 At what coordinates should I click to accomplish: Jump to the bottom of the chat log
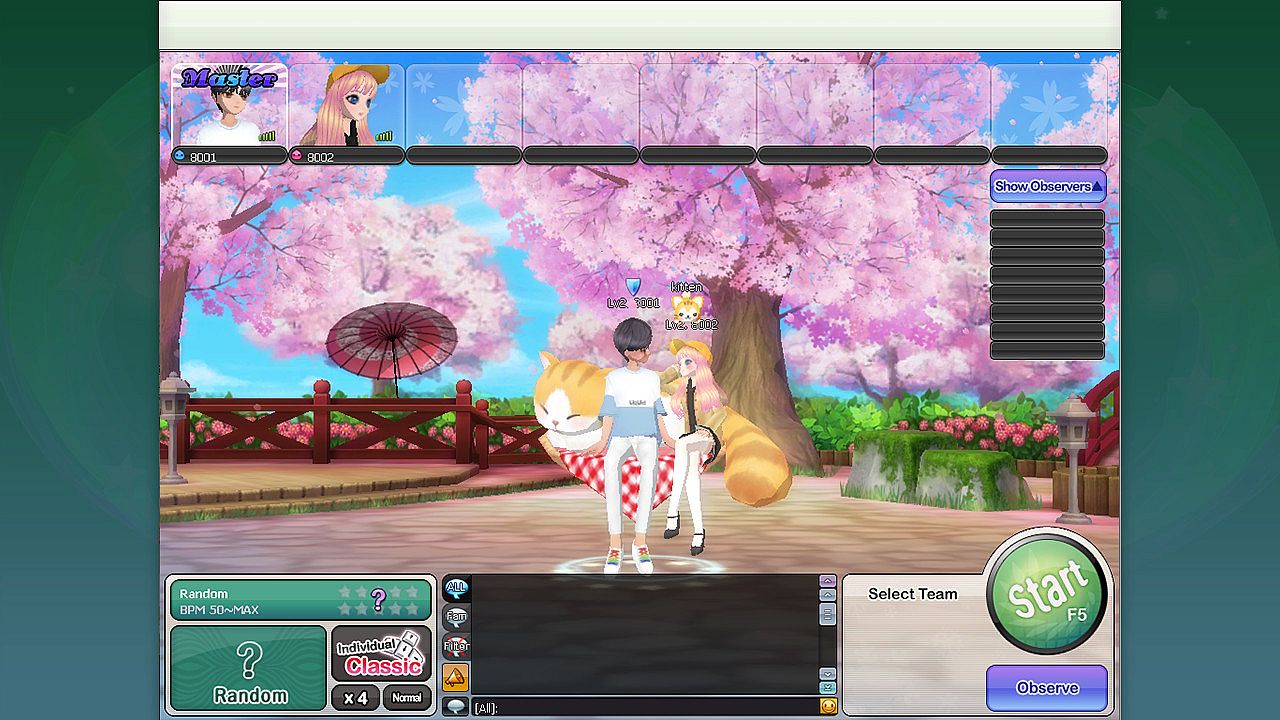[827, 687]
